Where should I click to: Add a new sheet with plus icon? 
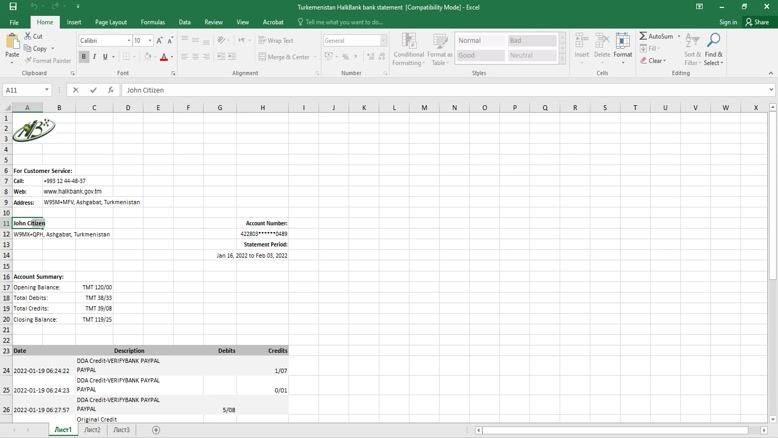(156, 430)
